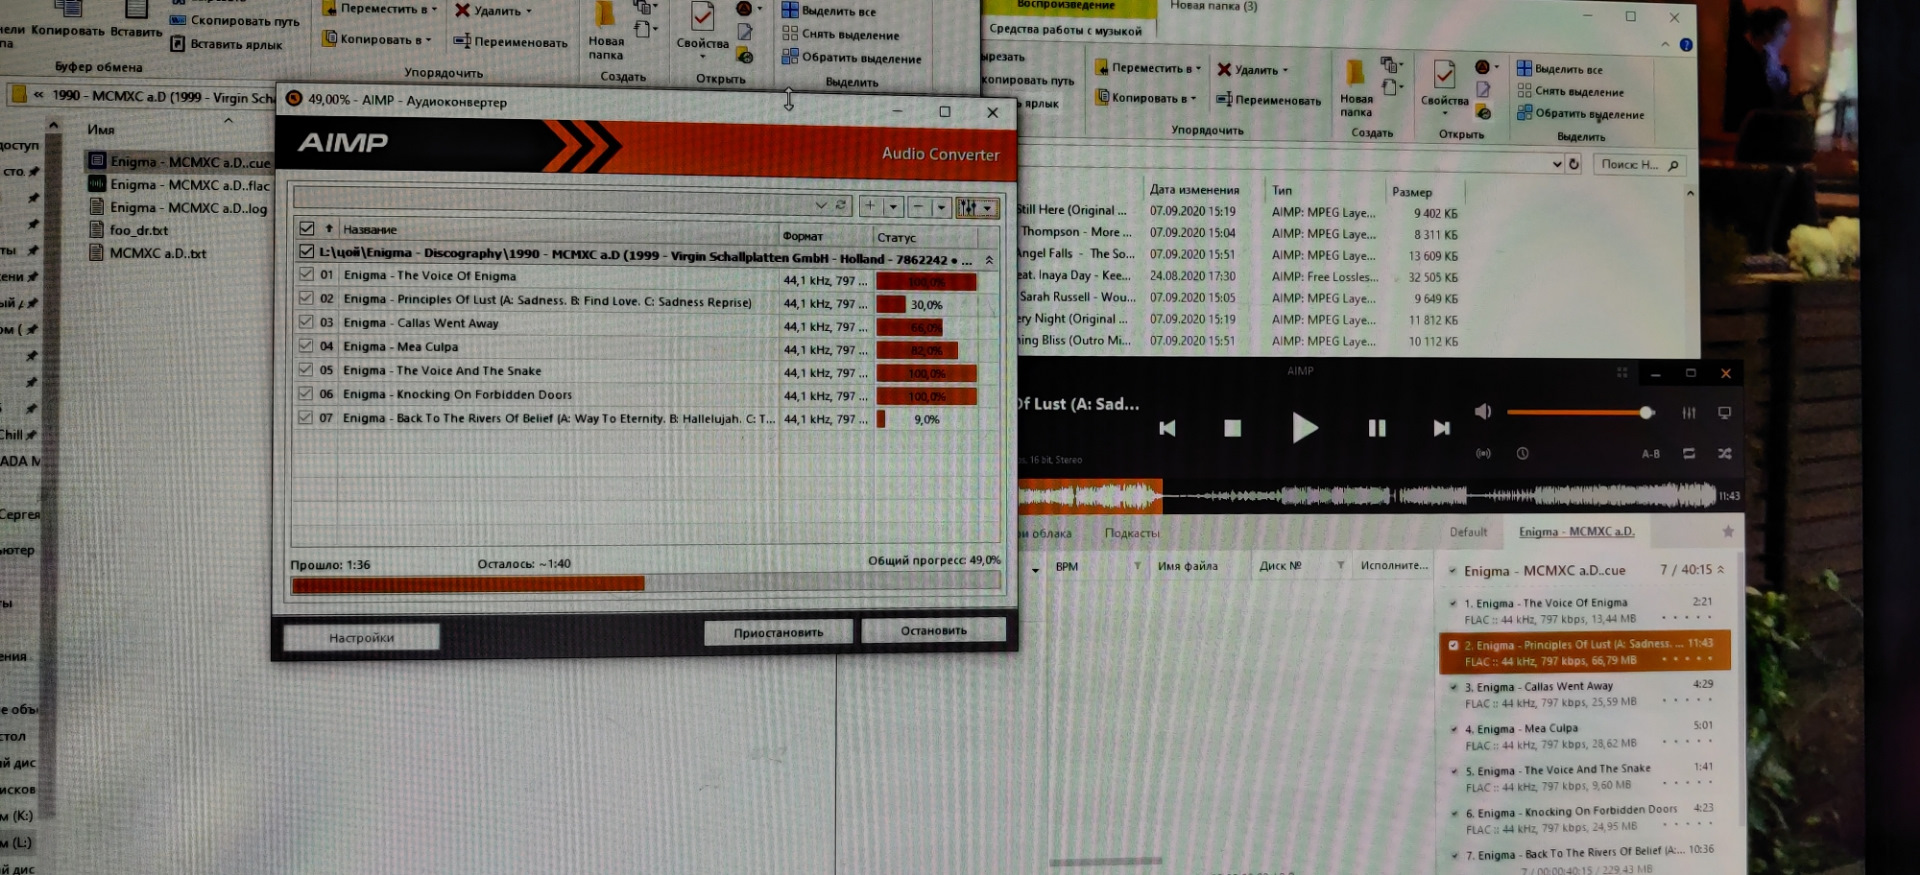The width and height of the screenshot is (1920, 875).
Task: Open the dropdown arrow next to the plus button
Action: coord(893,207)
